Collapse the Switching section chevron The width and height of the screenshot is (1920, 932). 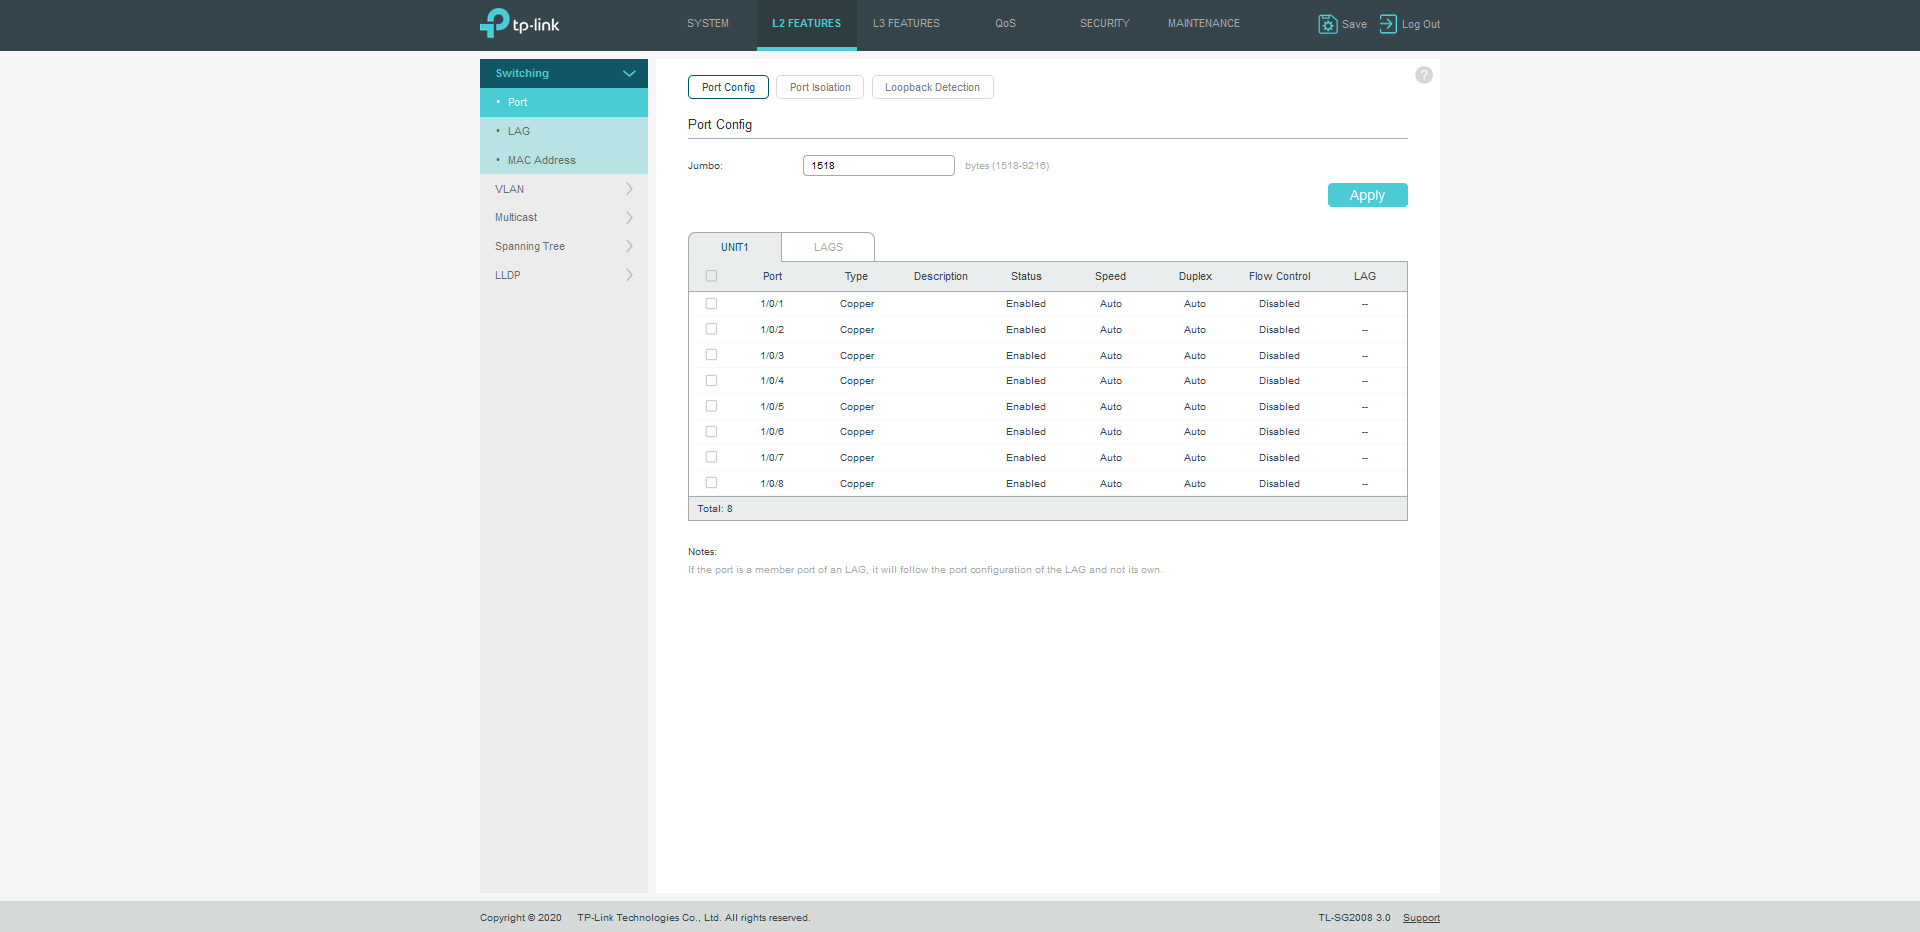[x=629, y=73]
